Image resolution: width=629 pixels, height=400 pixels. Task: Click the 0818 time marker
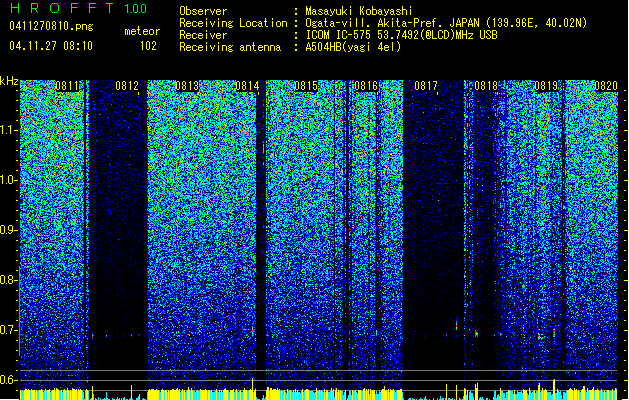click(486, 86)
